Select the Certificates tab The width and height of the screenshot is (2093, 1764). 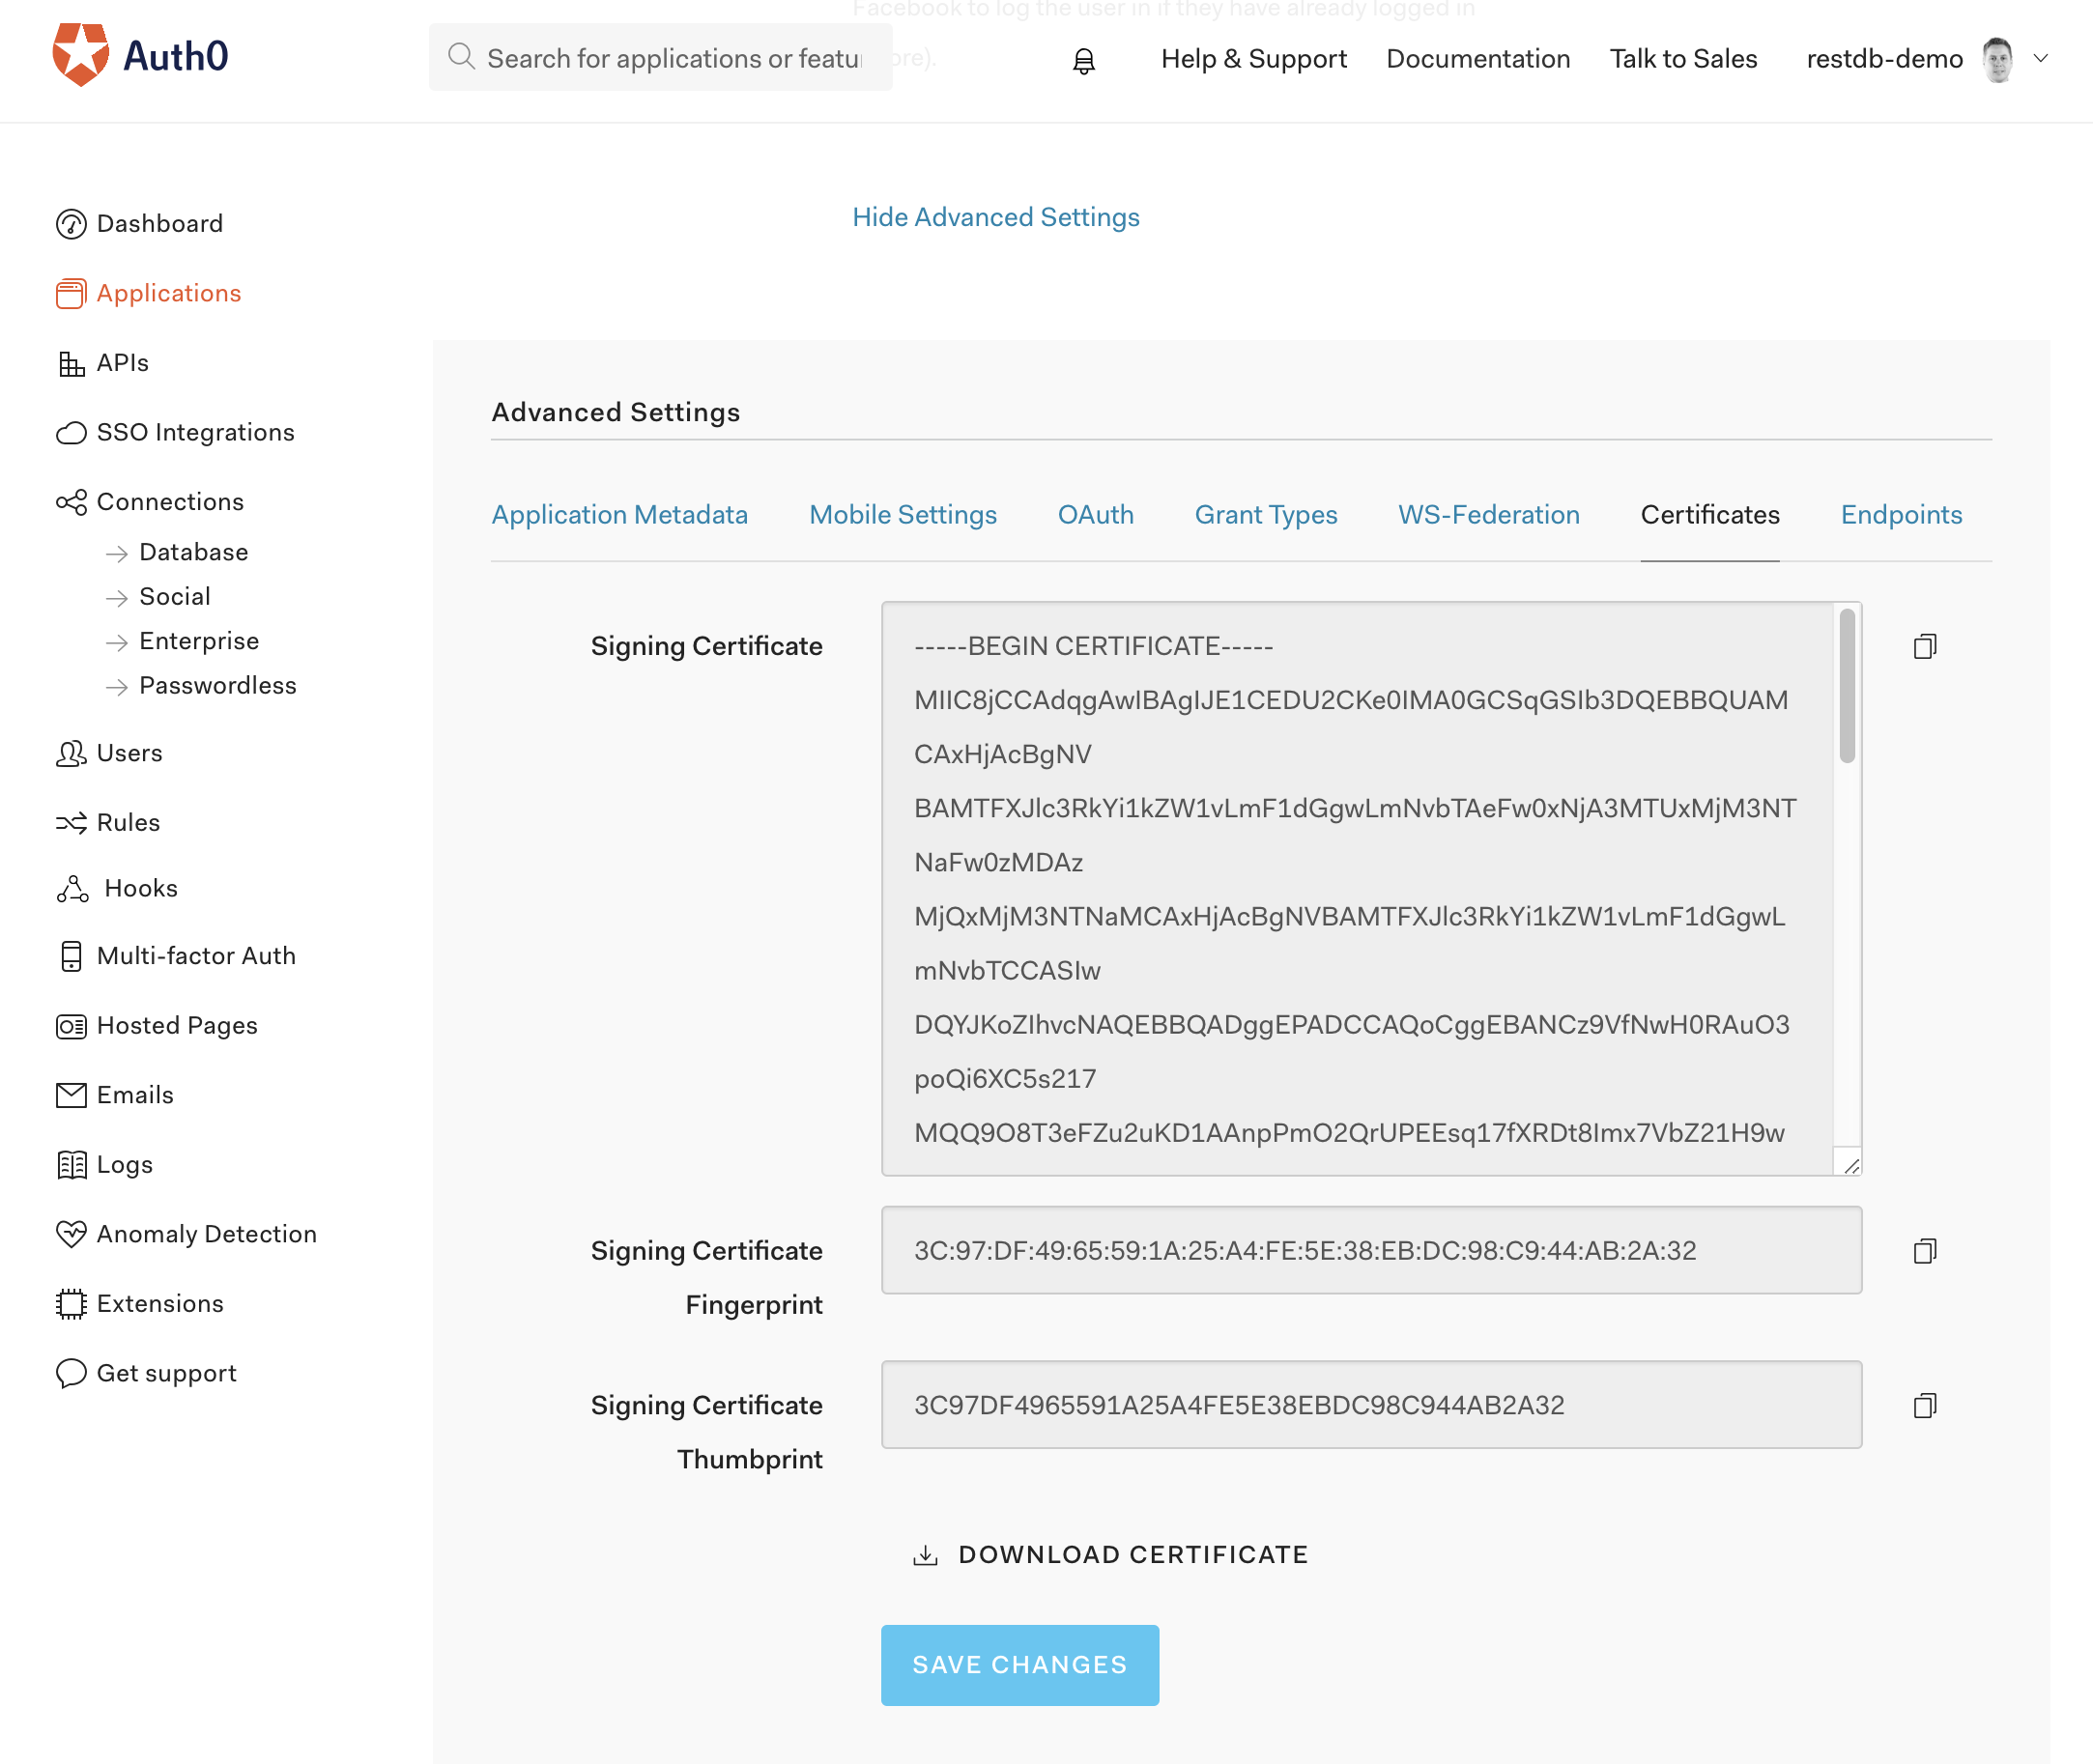point(1710,515)
